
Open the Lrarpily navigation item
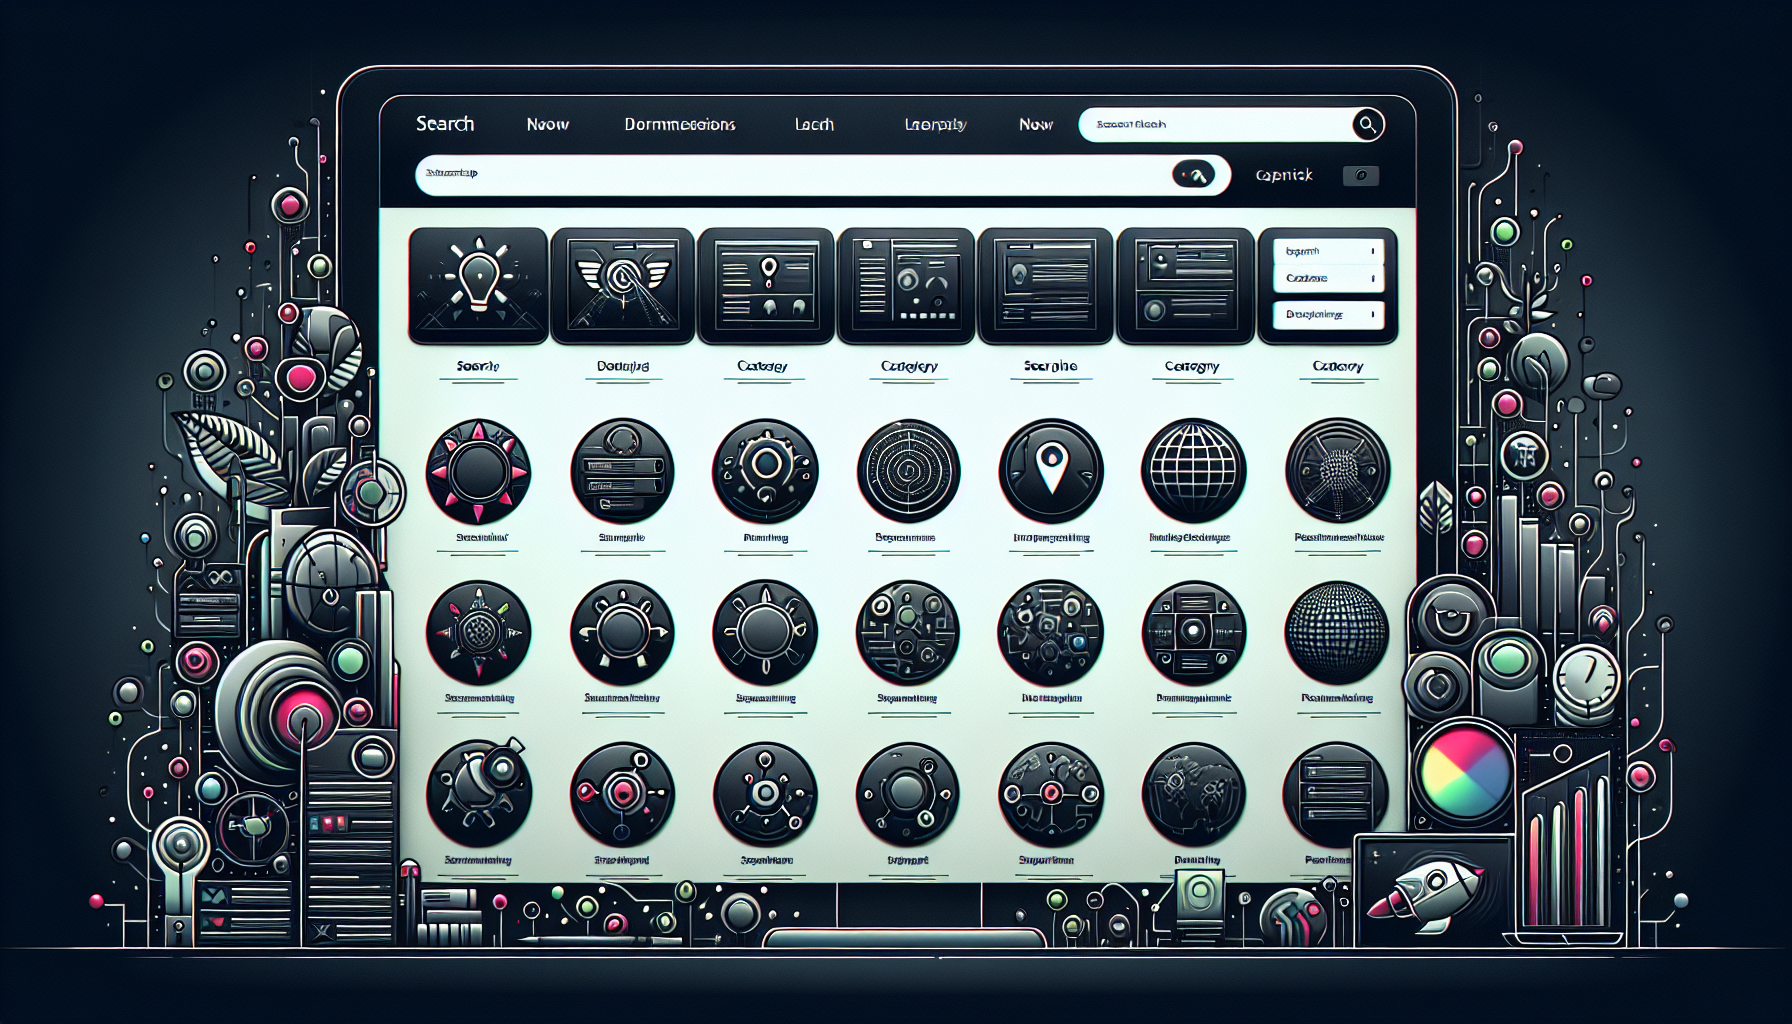point(935,124)
